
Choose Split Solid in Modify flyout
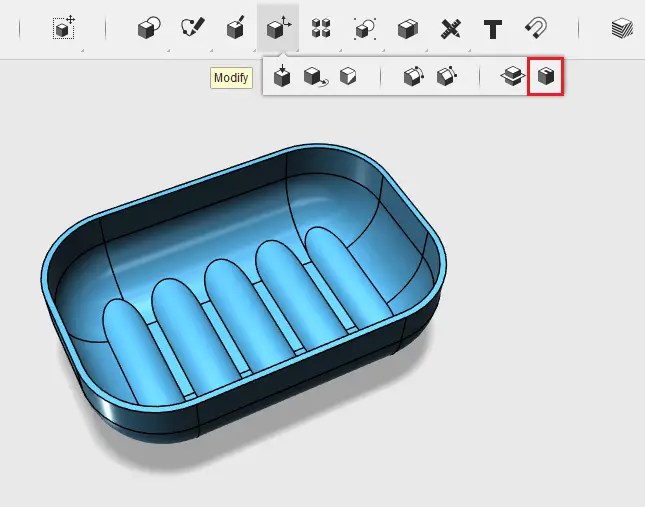click(513, 77)
